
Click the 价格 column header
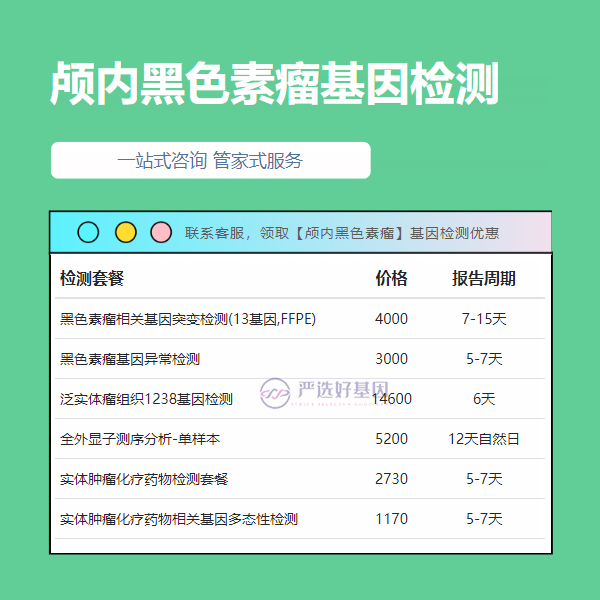[x=391, y=278]
